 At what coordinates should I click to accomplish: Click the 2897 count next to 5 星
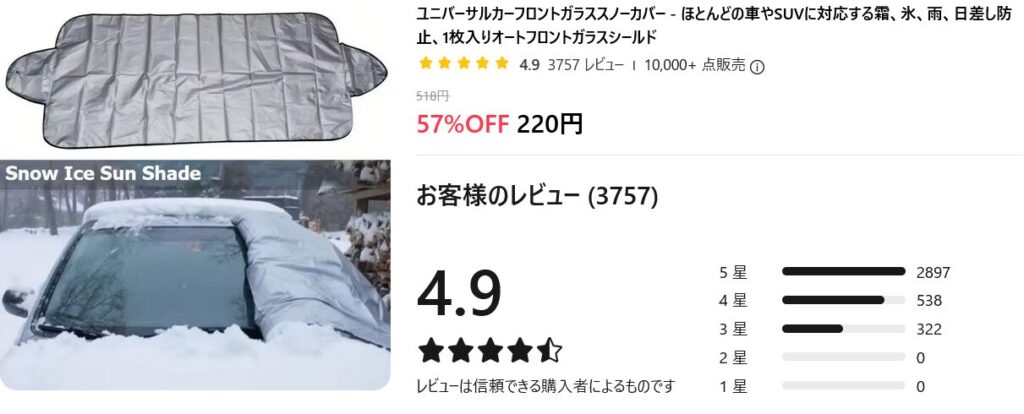[x=933, y=272]
